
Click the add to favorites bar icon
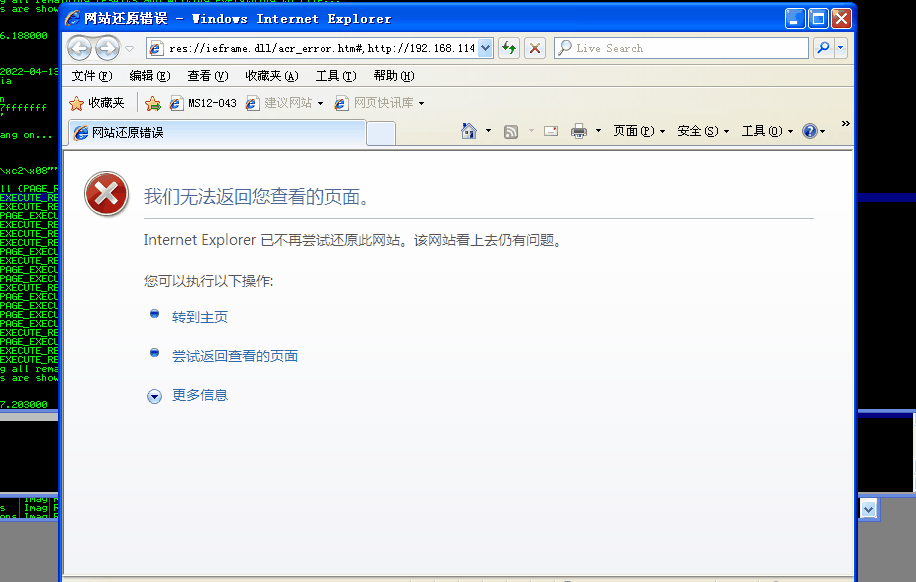153,103
